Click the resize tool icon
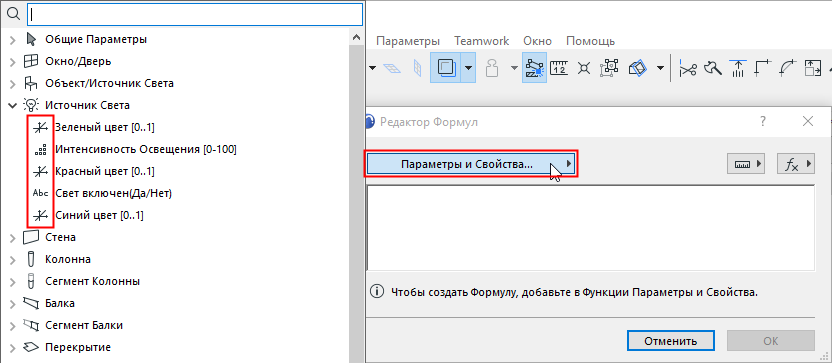 click(812, 68)
